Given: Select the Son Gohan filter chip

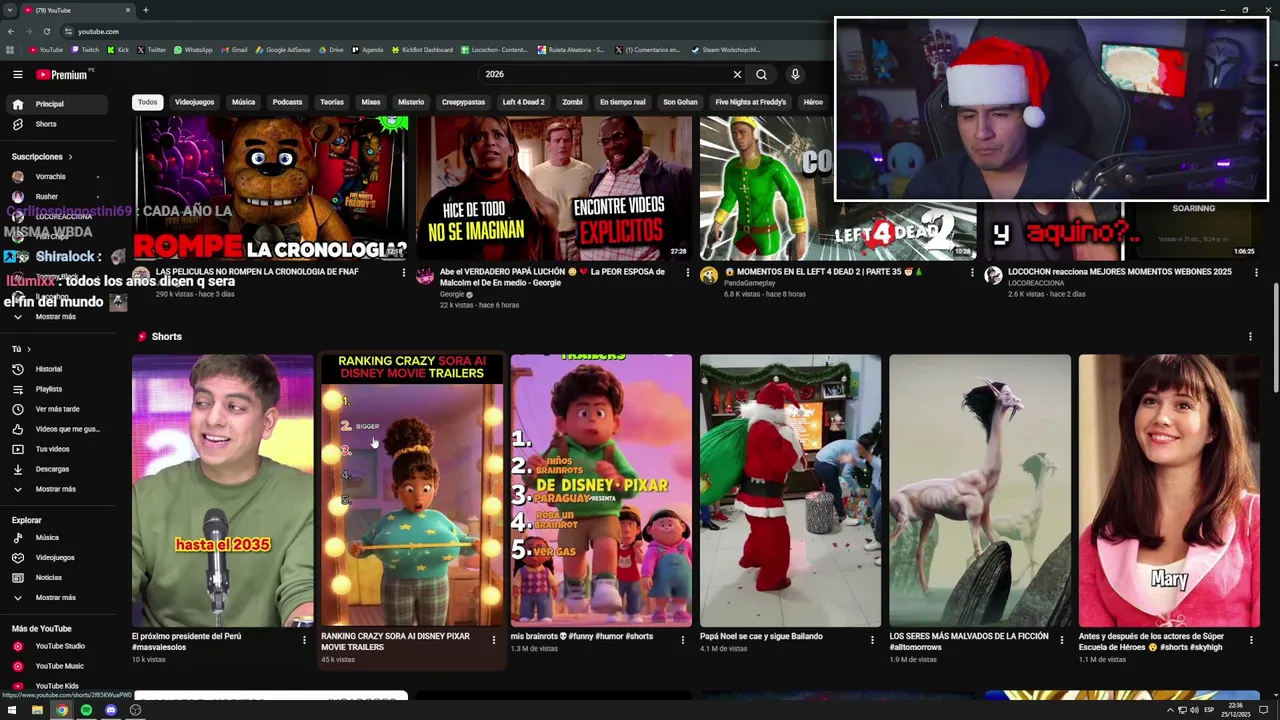Looking at the screenshot, I should tap(680, 102).
